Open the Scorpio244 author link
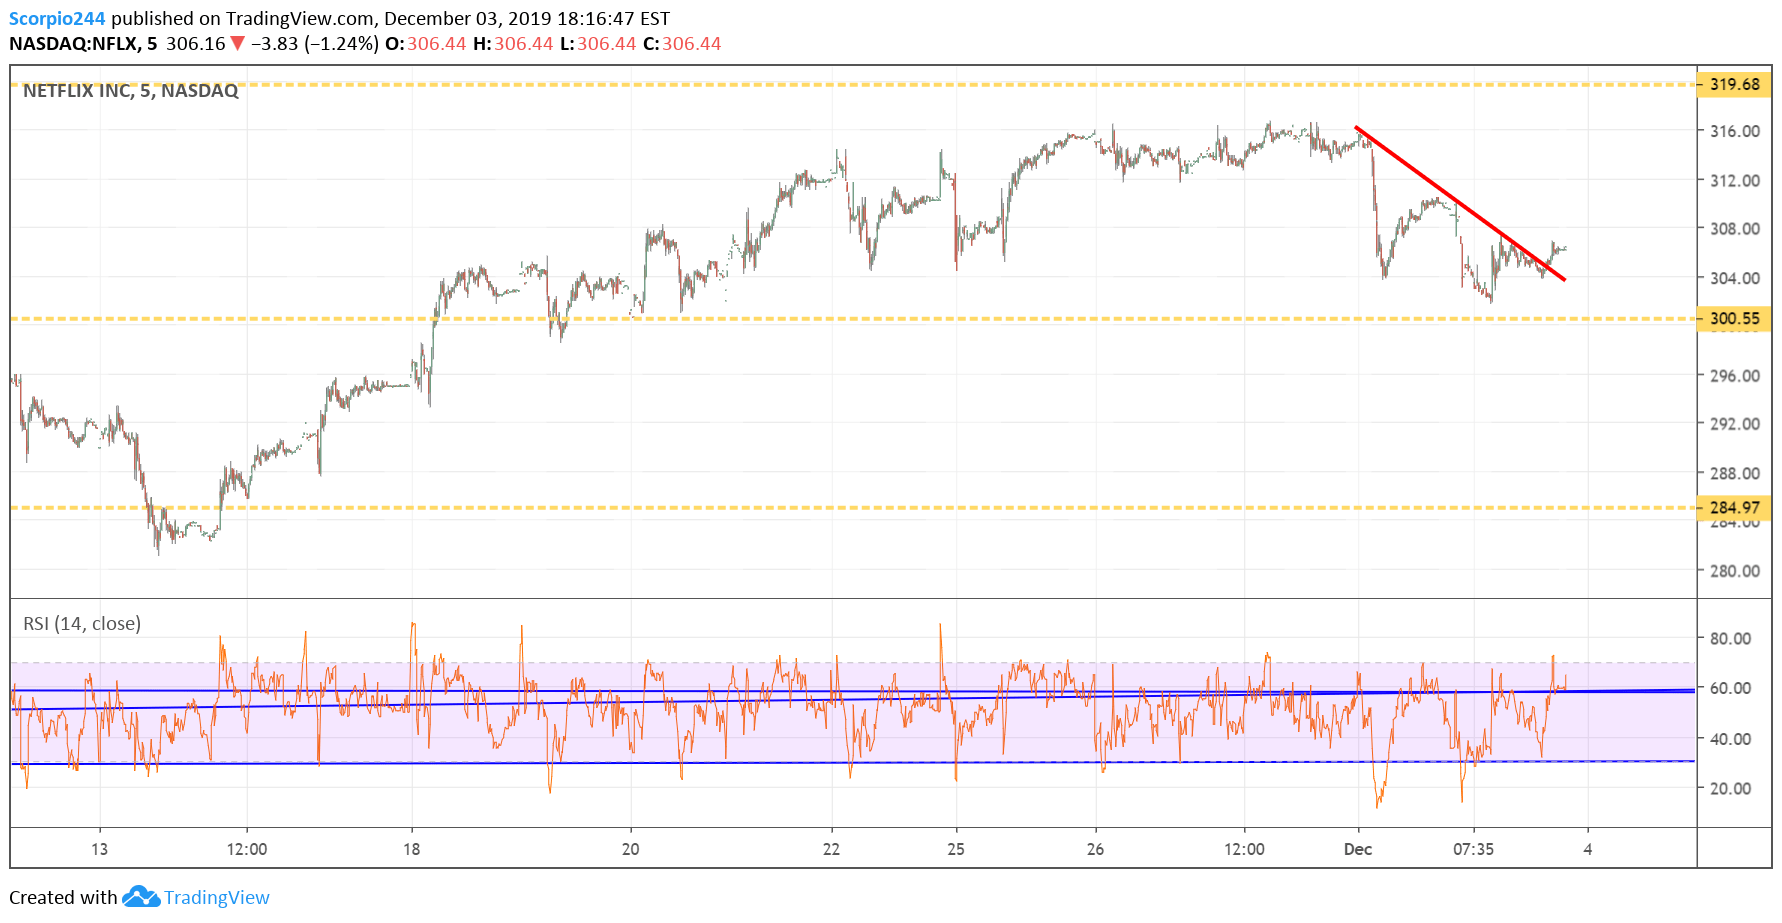Image resolution: width=1782 pixels, height=923 pixels. click(57, 18)
